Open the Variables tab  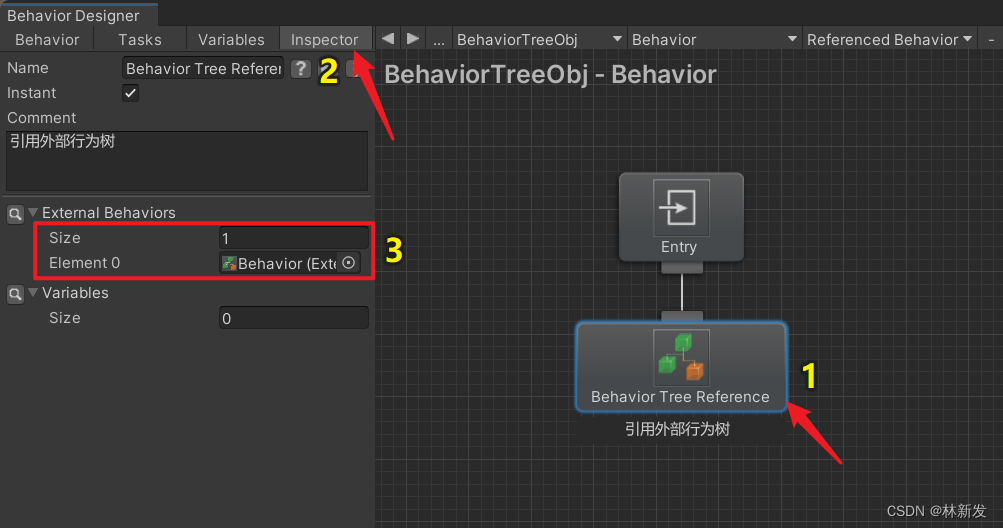pos(231,40)
